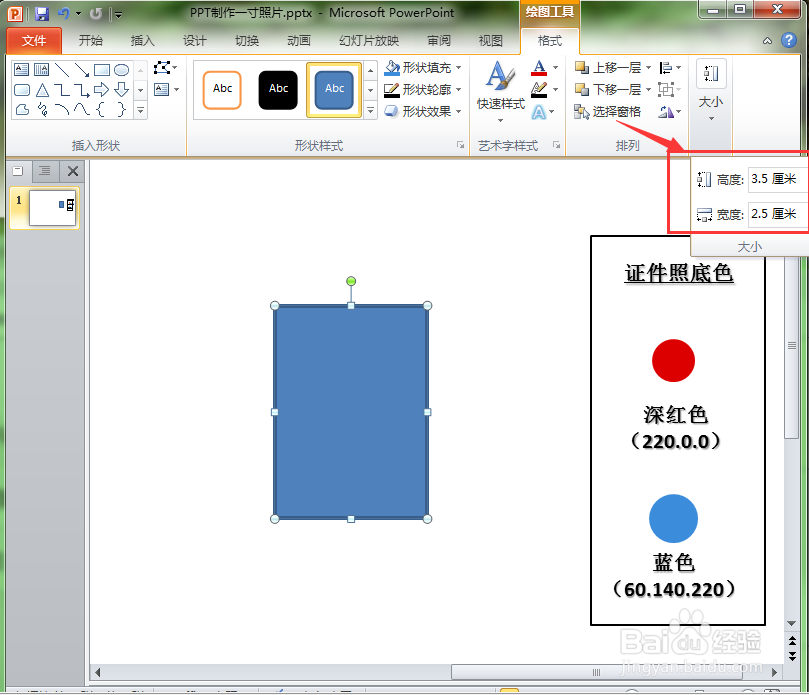Viewport: 809px width, 695px height.
Task: Click the 宽度 width input field
Action: pos(776,214)
